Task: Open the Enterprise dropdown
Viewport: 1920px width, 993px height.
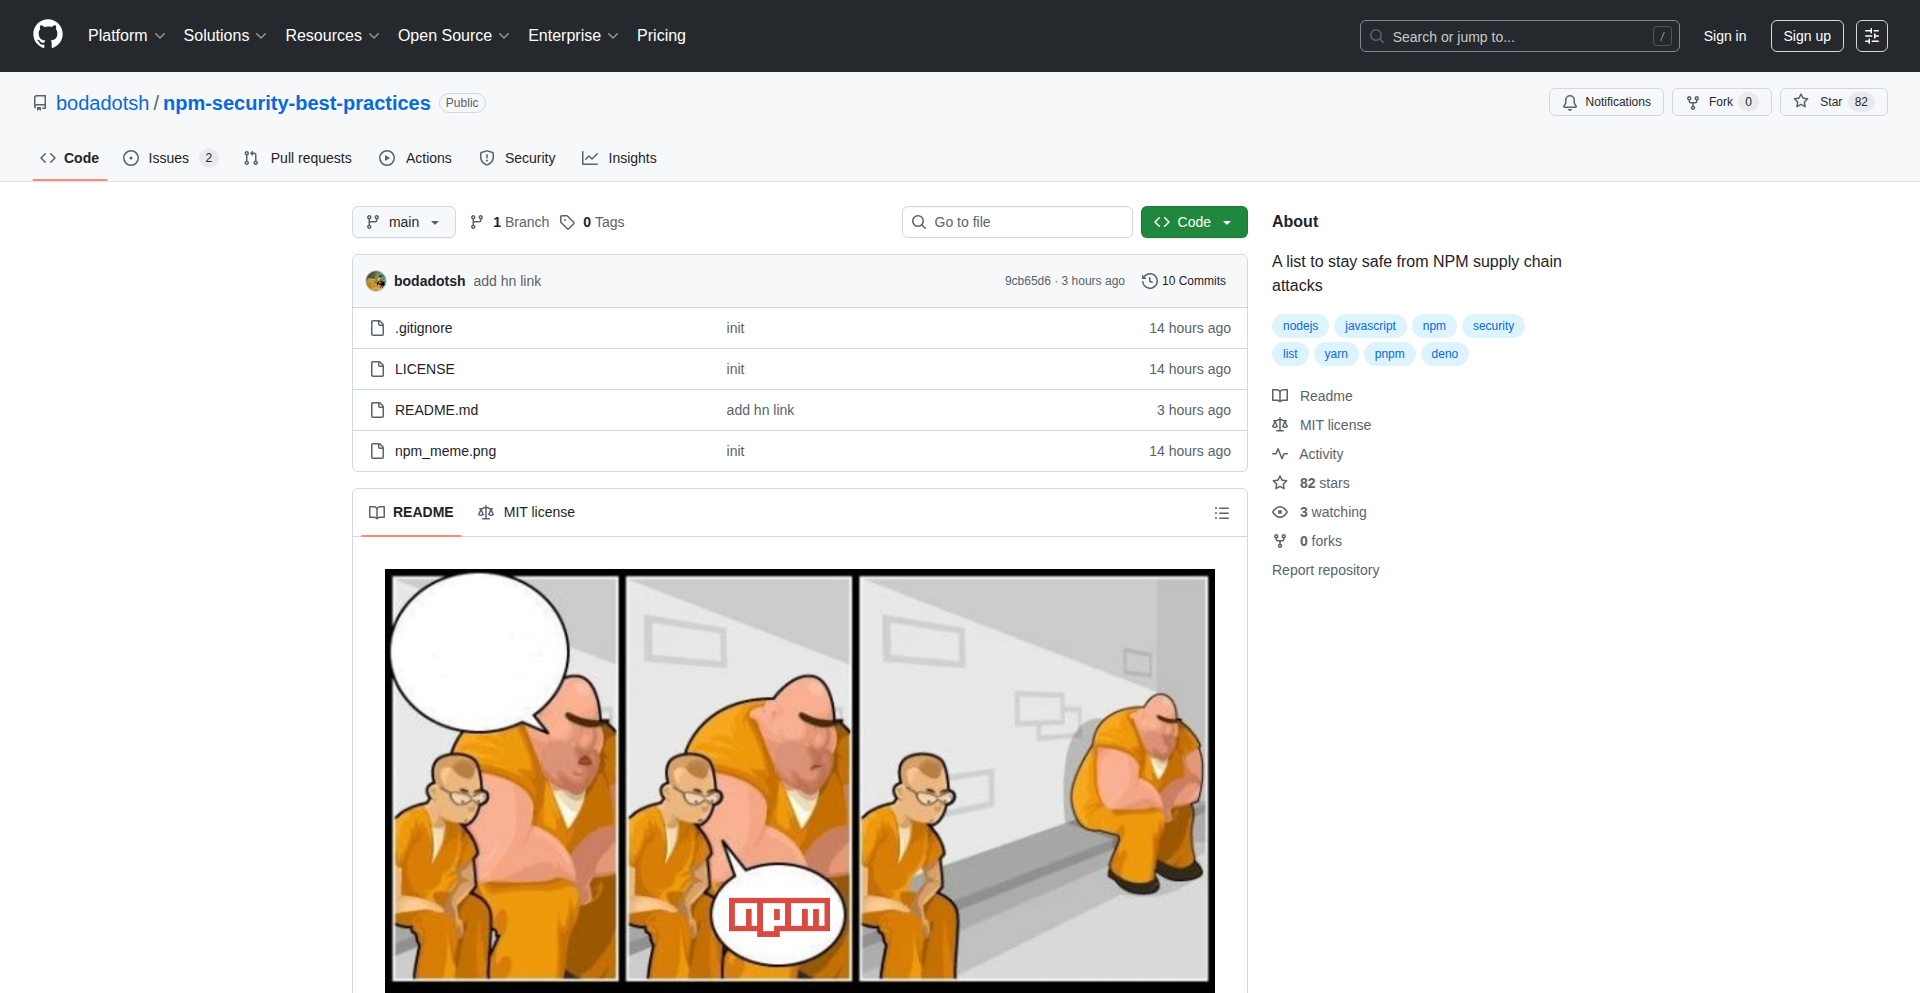Action: click(573, 36)
